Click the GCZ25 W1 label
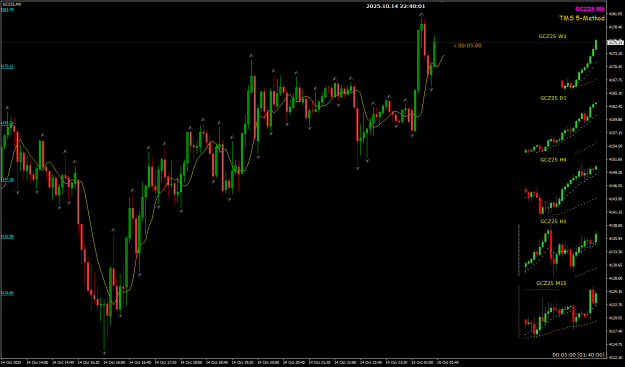This screenshot has height=367, width=625. tap(552, 36)
